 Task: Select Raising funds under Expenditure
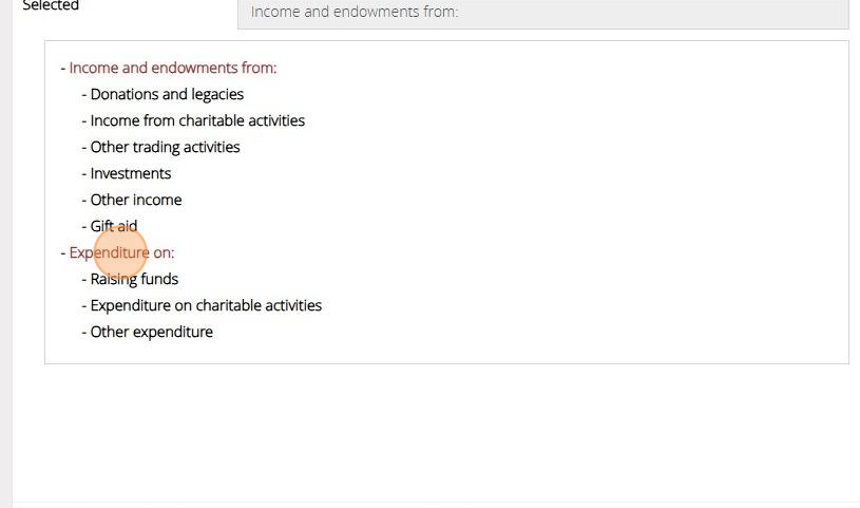point(134,279)
